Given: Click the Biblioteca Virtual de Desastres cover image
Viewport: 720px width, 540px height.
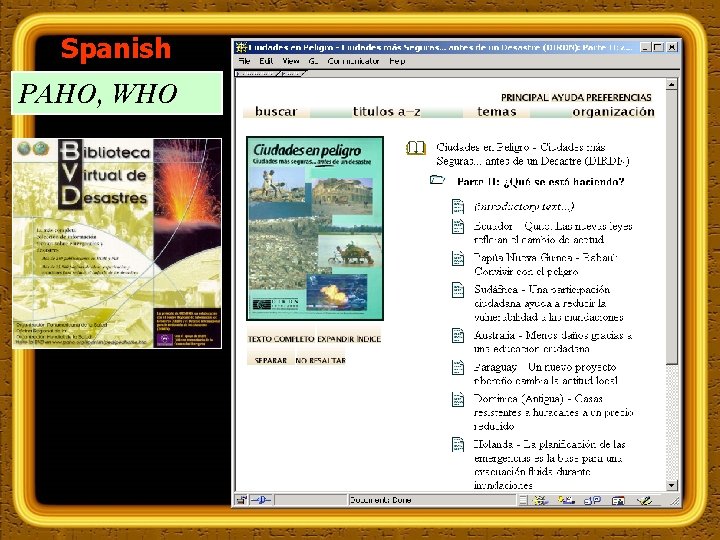Looking at the screenshot, I should 117,243.
